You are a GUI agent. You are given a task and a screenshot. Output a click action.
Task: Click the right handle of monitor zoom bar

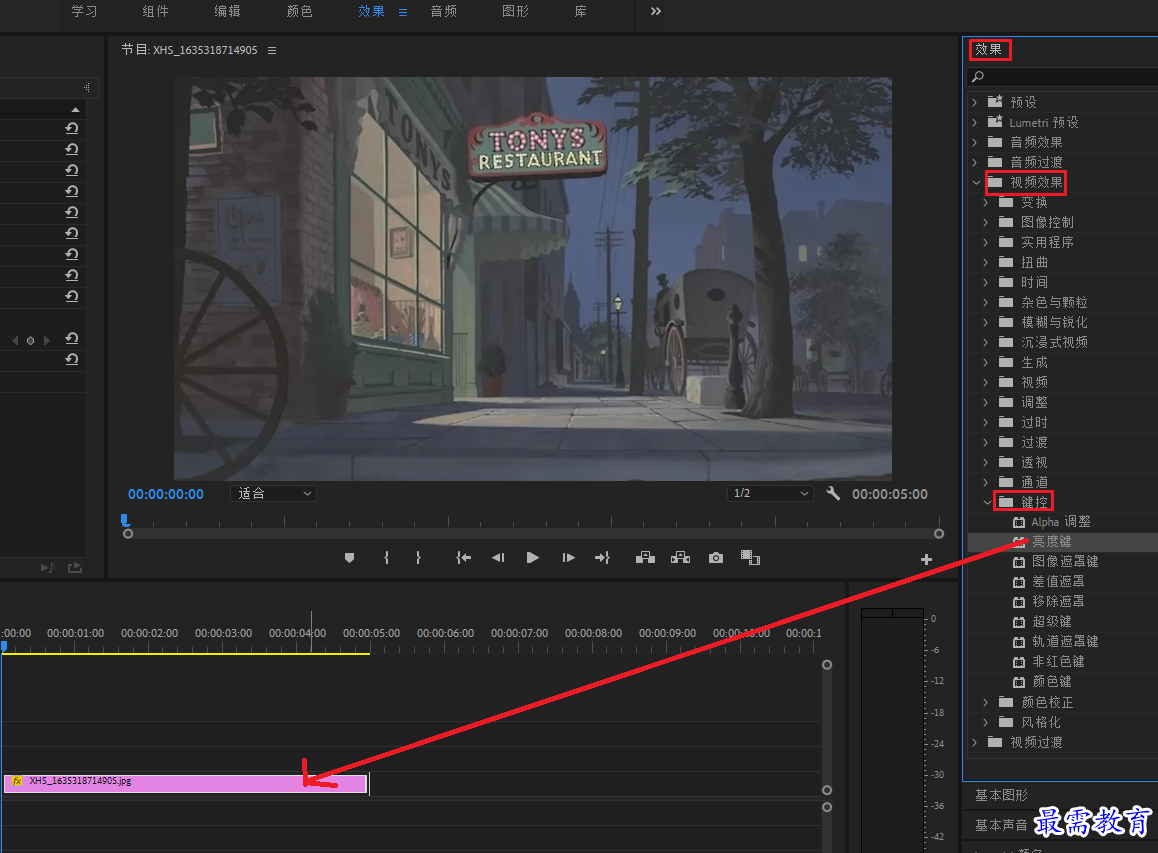point(939,533)
